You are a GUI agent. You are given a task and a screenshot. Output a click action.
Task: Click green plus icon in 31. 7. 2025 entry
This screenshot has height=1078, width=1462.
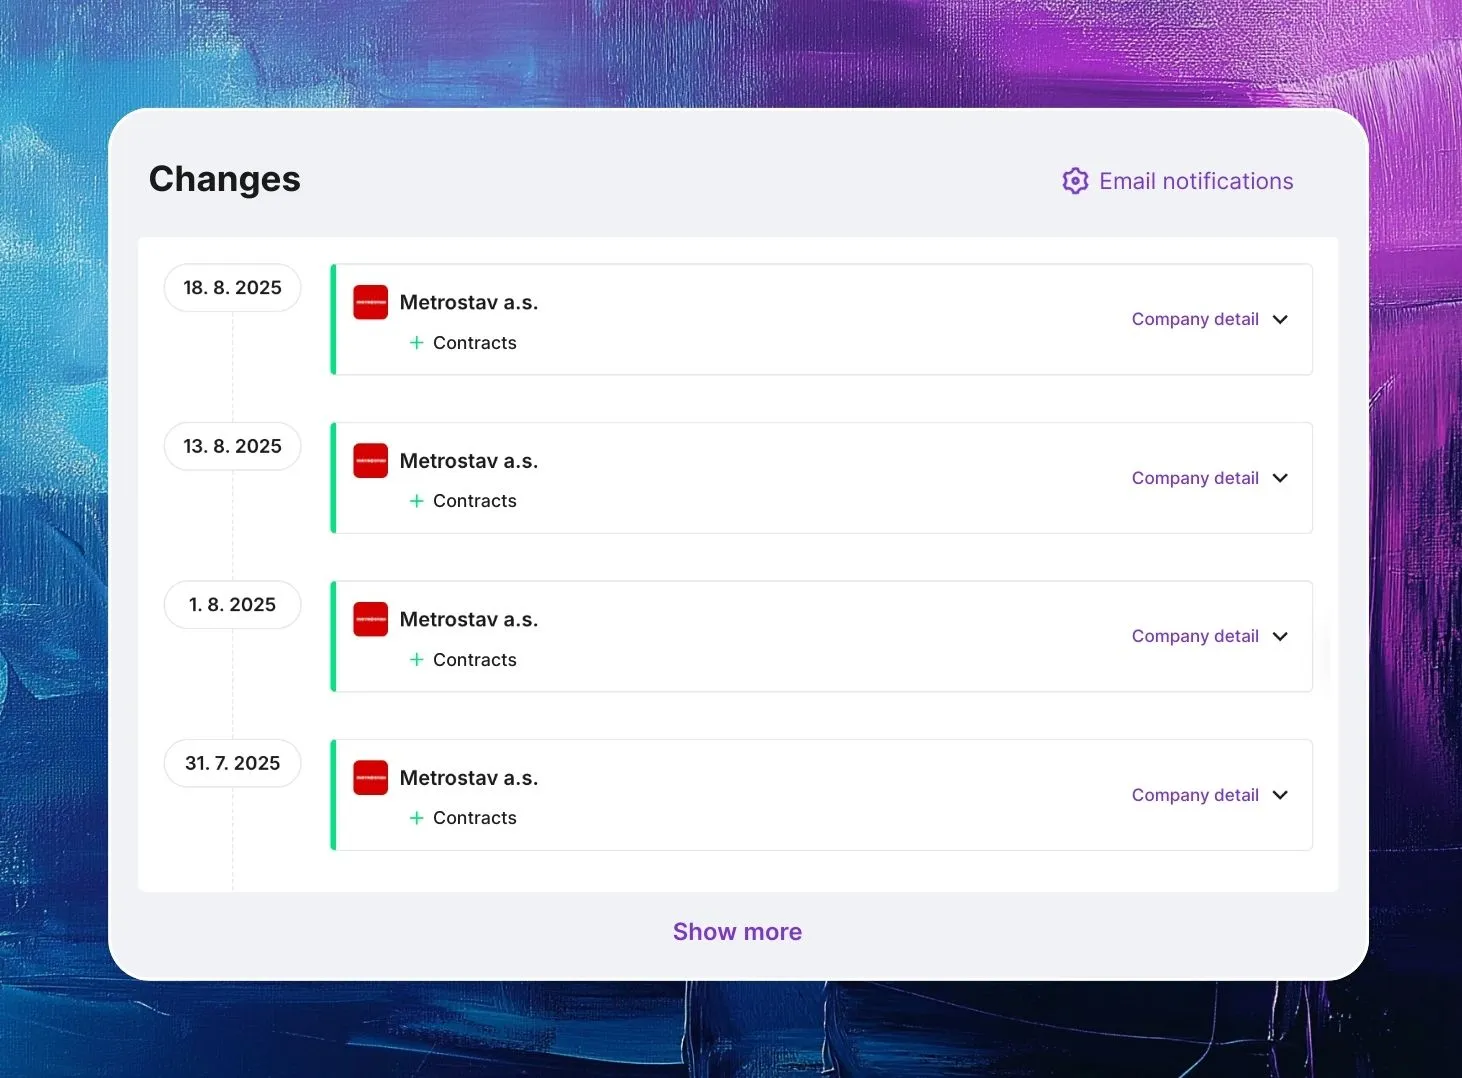point(416,818)
